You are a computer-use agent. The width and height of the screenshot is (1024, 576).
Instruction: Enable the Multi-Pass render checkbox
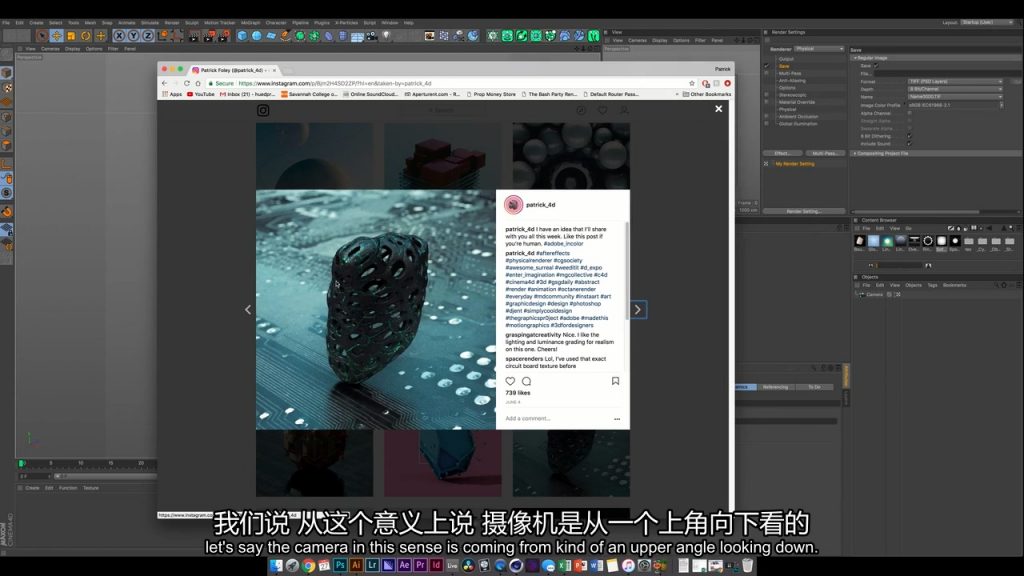pyautogui.click(x=767, y=73)
